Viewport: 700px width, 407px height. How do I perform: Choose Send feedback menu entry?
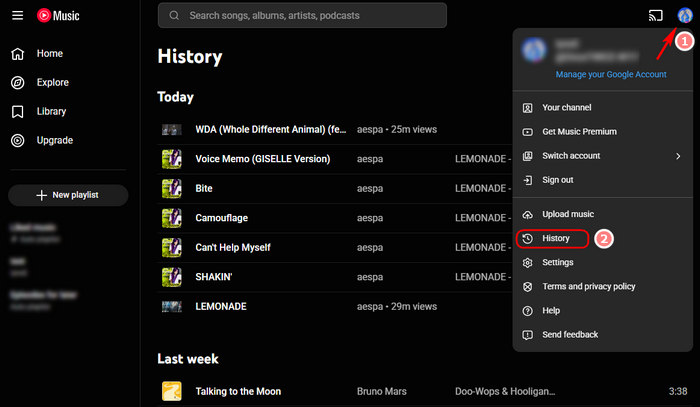click(603, 335)
